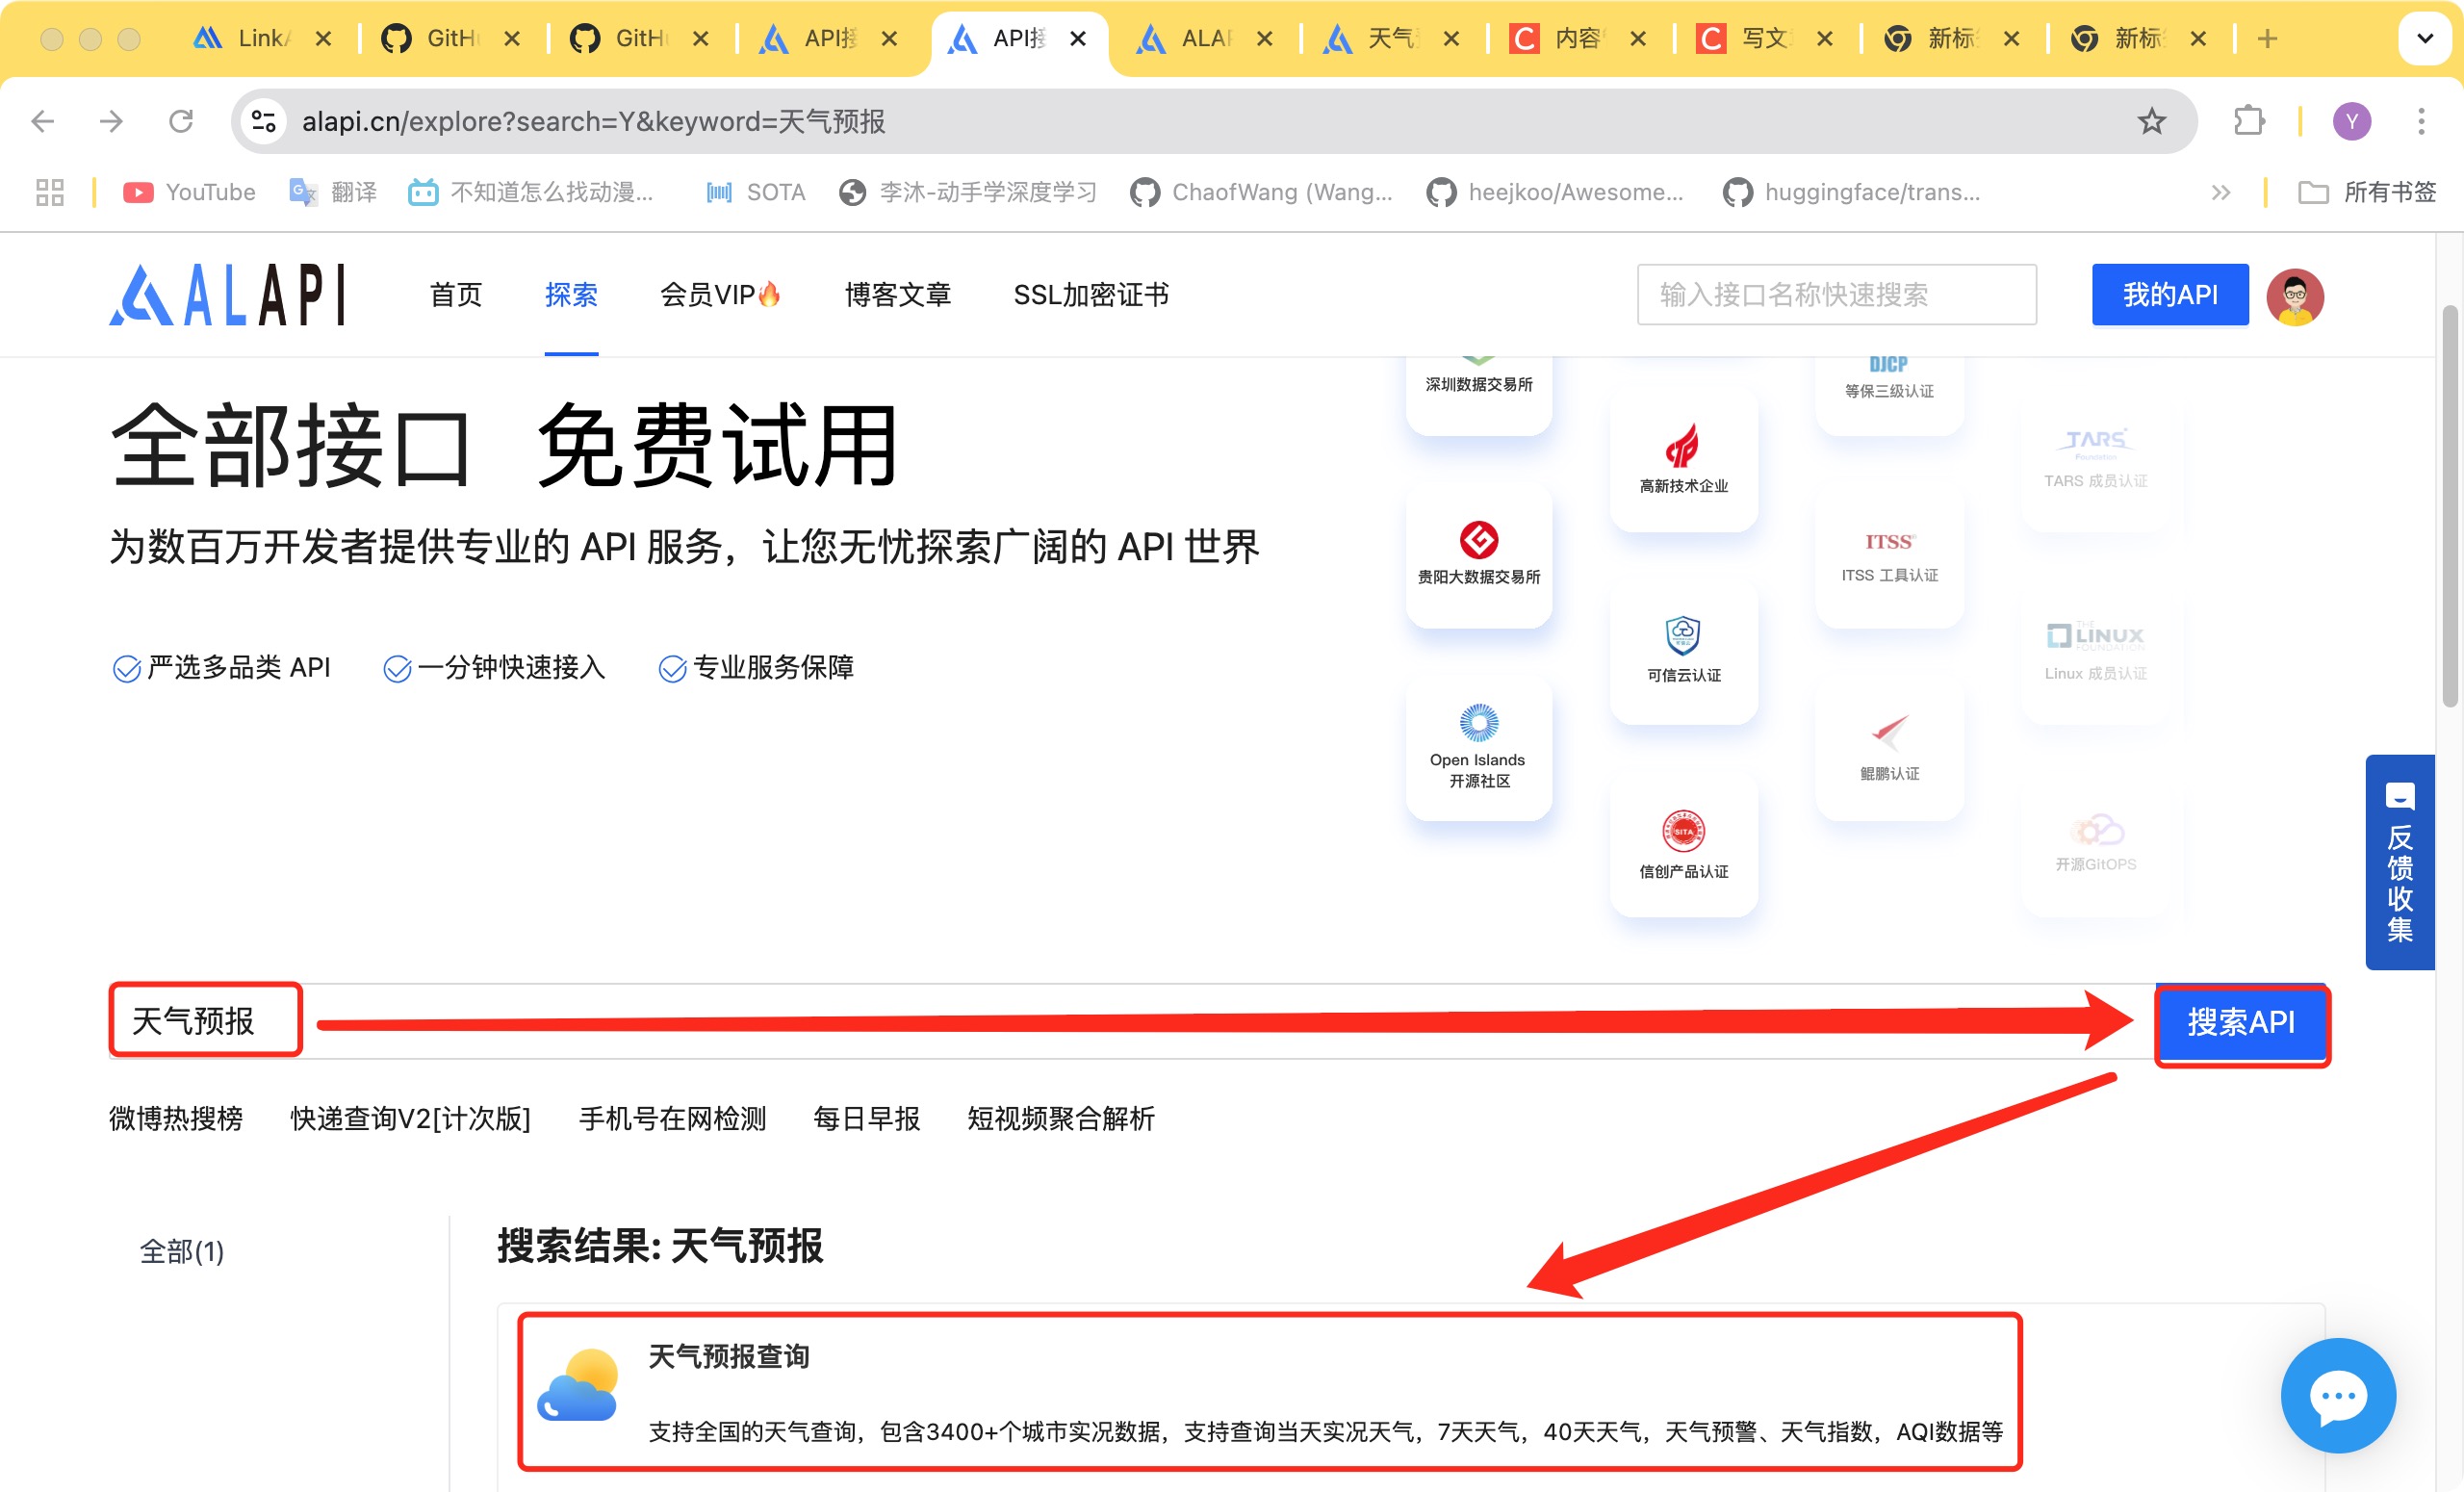Click the page vertical scrollbar thumb
The height and width of the screenshot is (1492, 2464).
point(2449,505)
